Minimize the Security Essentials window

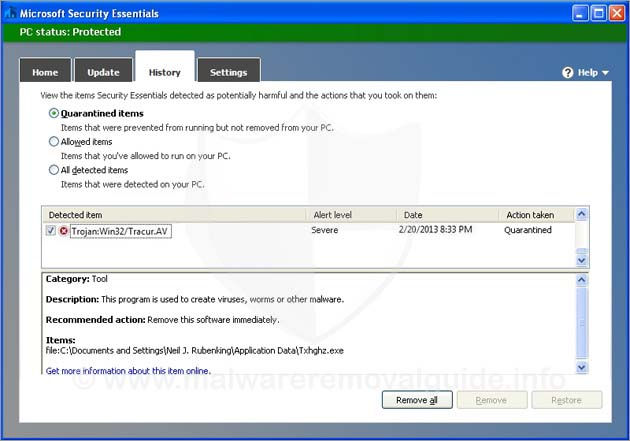click(579, 14)
